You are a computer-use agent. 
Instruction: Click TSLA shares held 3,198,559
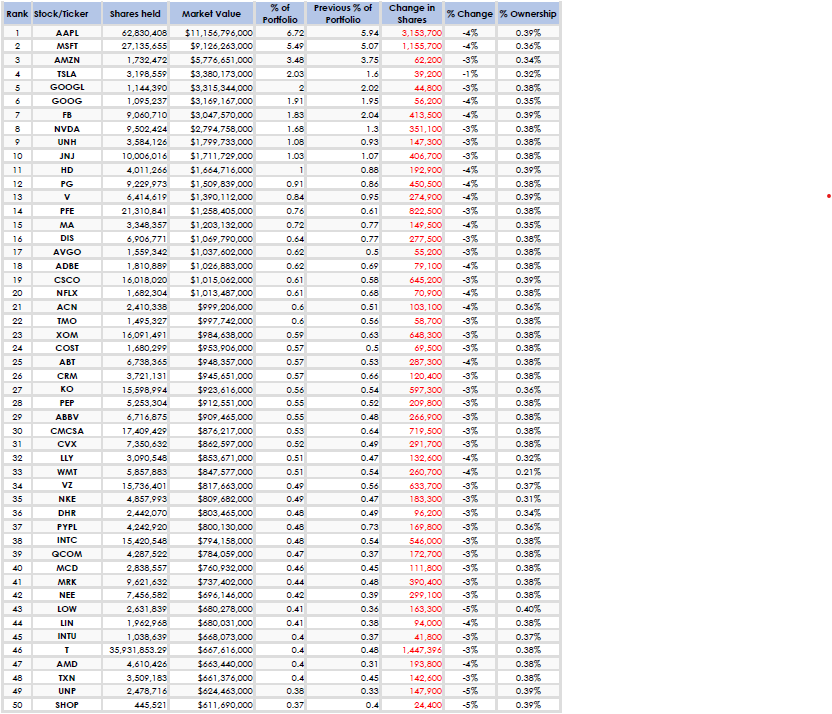pos(135,74)
